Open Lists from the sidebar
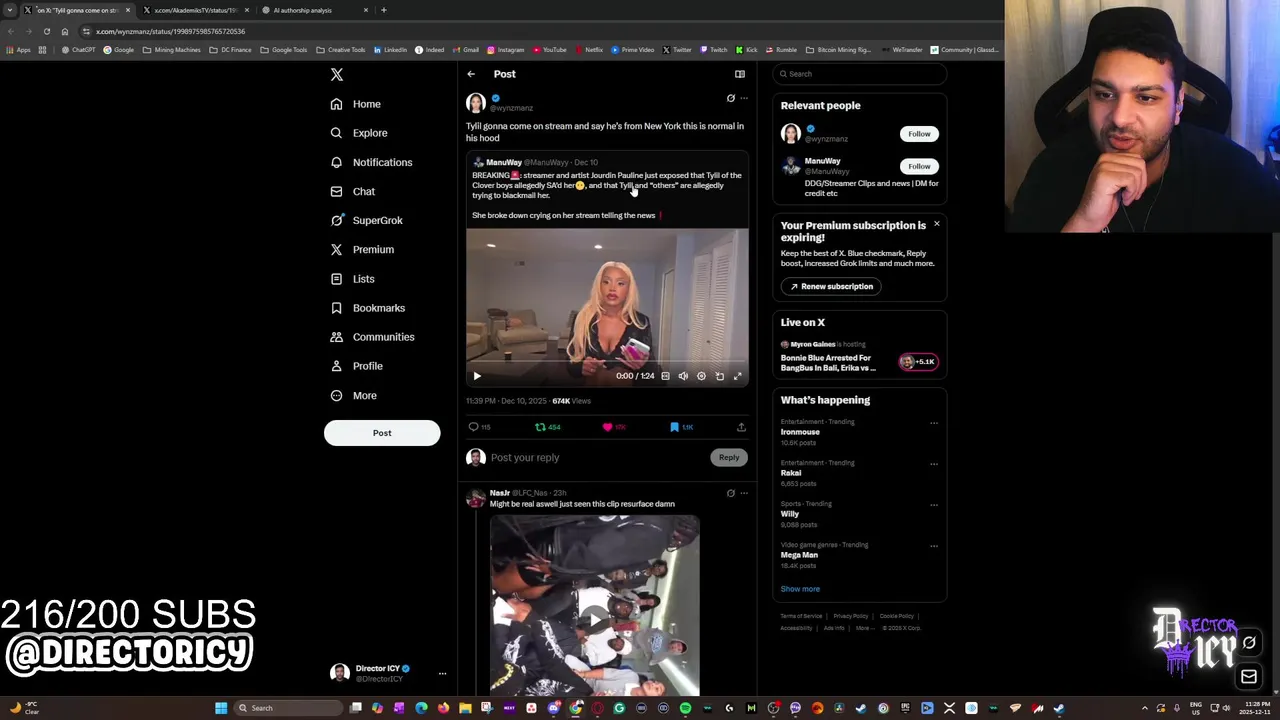1280x720 pixels. tap(352, 279)
